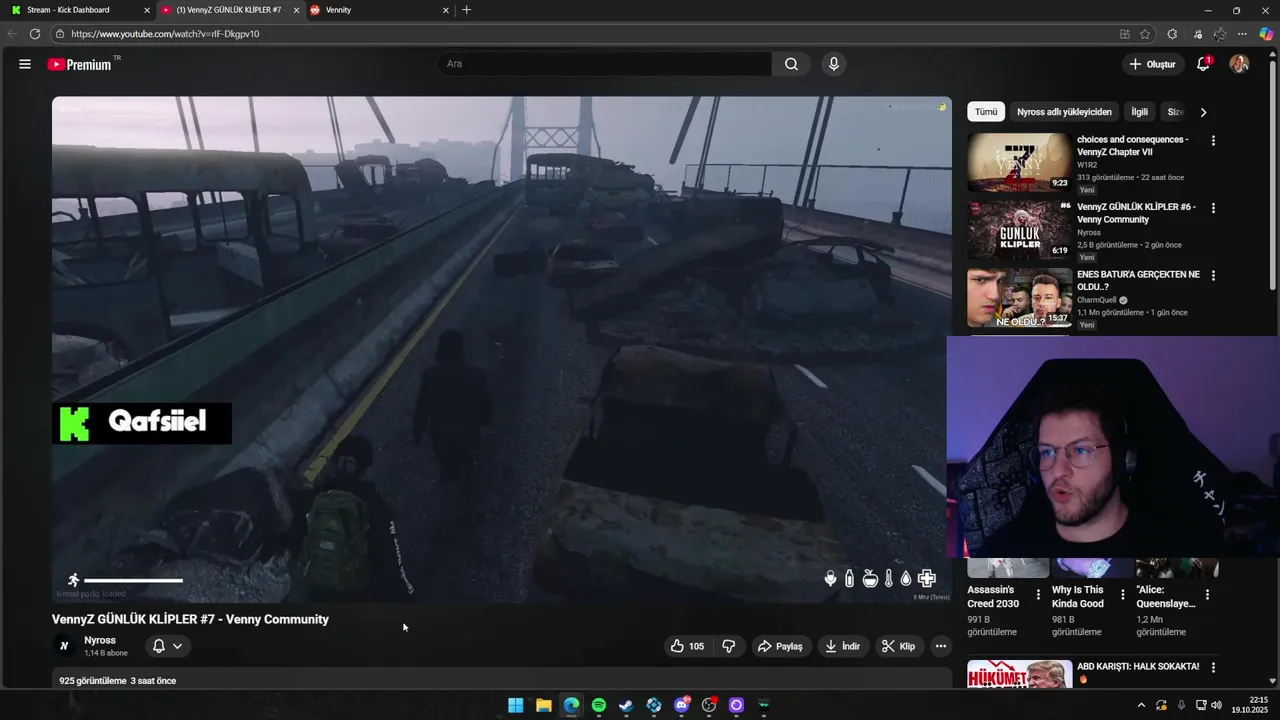Open Edge settings and more menu

point(1243,34)
